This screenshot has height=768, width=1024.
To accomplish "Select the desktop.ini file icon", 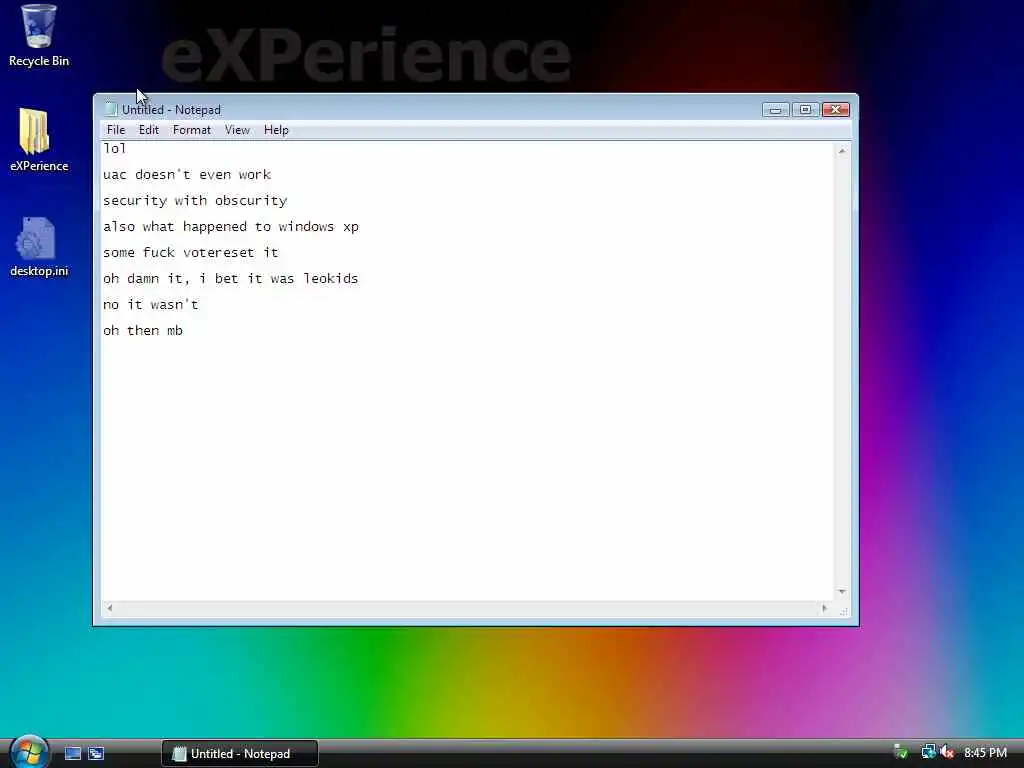I will point(39,247).
